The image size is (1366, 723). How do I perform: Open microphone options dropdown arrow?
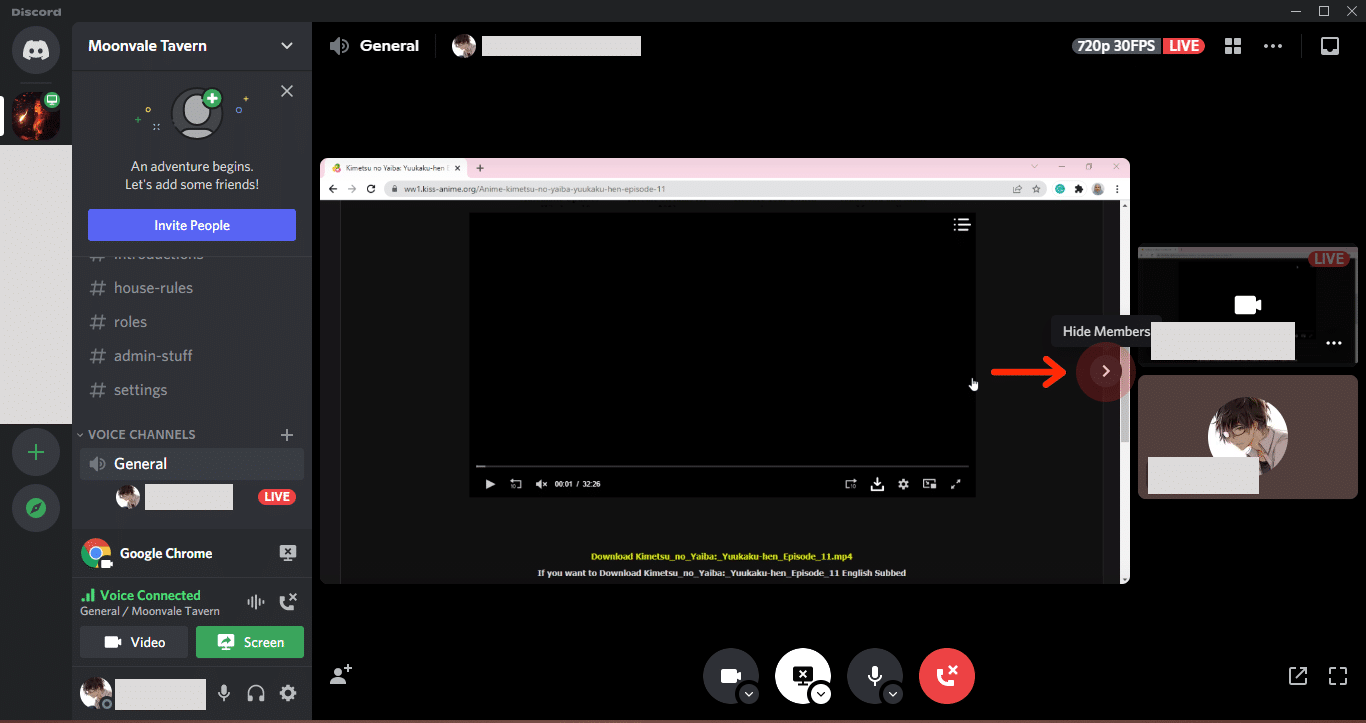point(893,694)
